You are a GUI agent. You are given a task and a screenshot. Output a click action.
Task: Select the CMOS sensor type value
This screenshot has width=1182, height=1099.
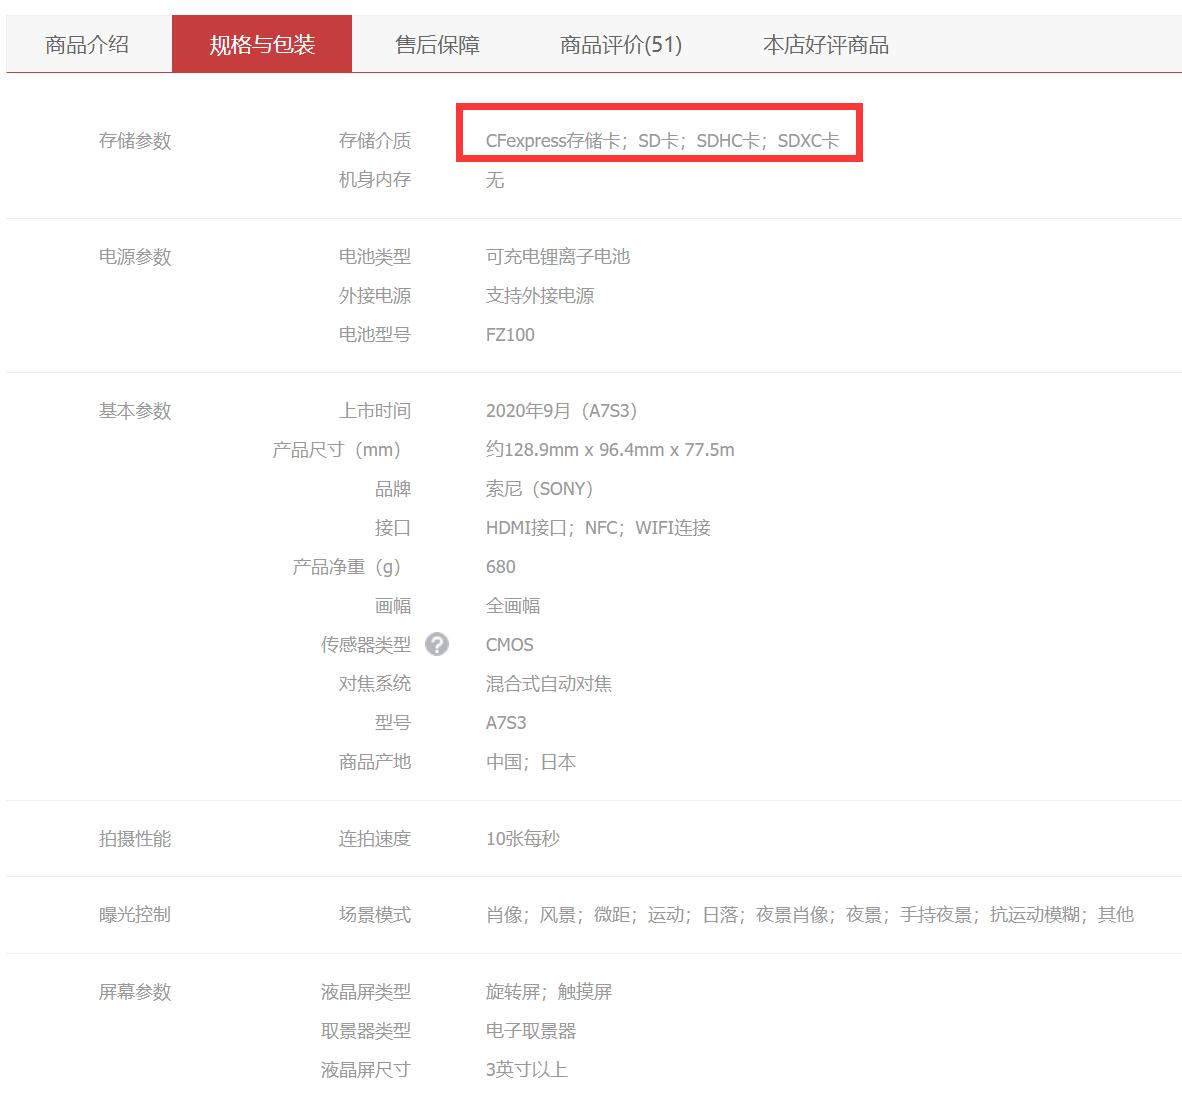point(509,645)
